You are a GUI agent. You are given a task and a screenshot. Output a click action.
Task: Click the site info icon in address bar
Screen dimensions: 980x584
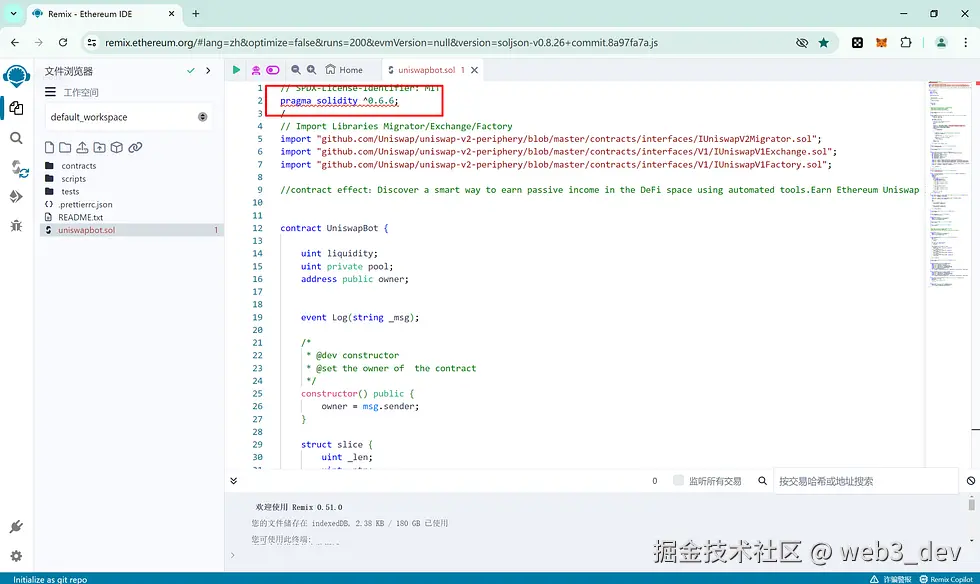[x=92, y=43]
